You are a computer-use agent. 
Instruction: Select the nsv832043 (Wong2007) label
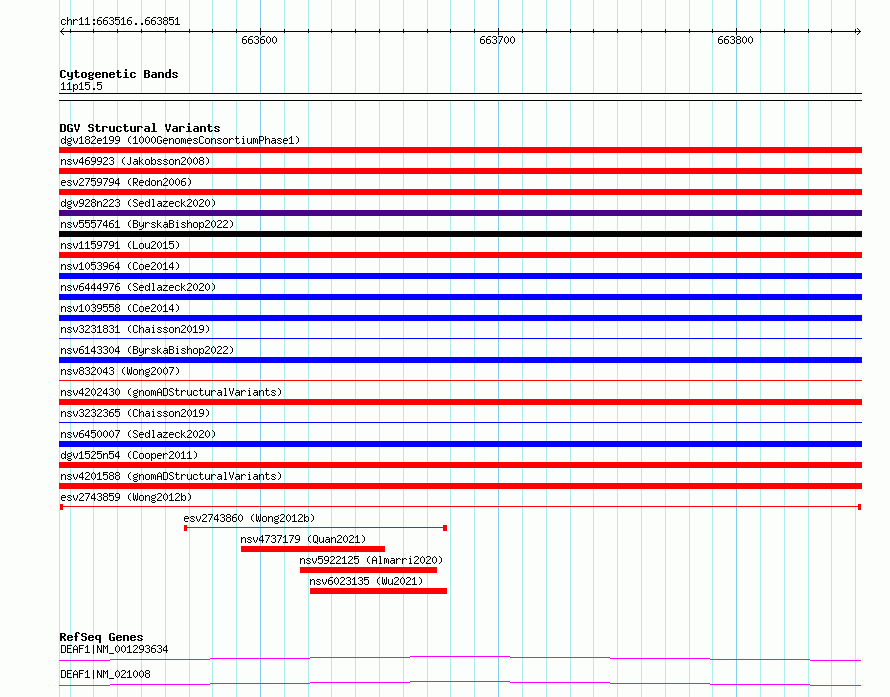point(120,371)
